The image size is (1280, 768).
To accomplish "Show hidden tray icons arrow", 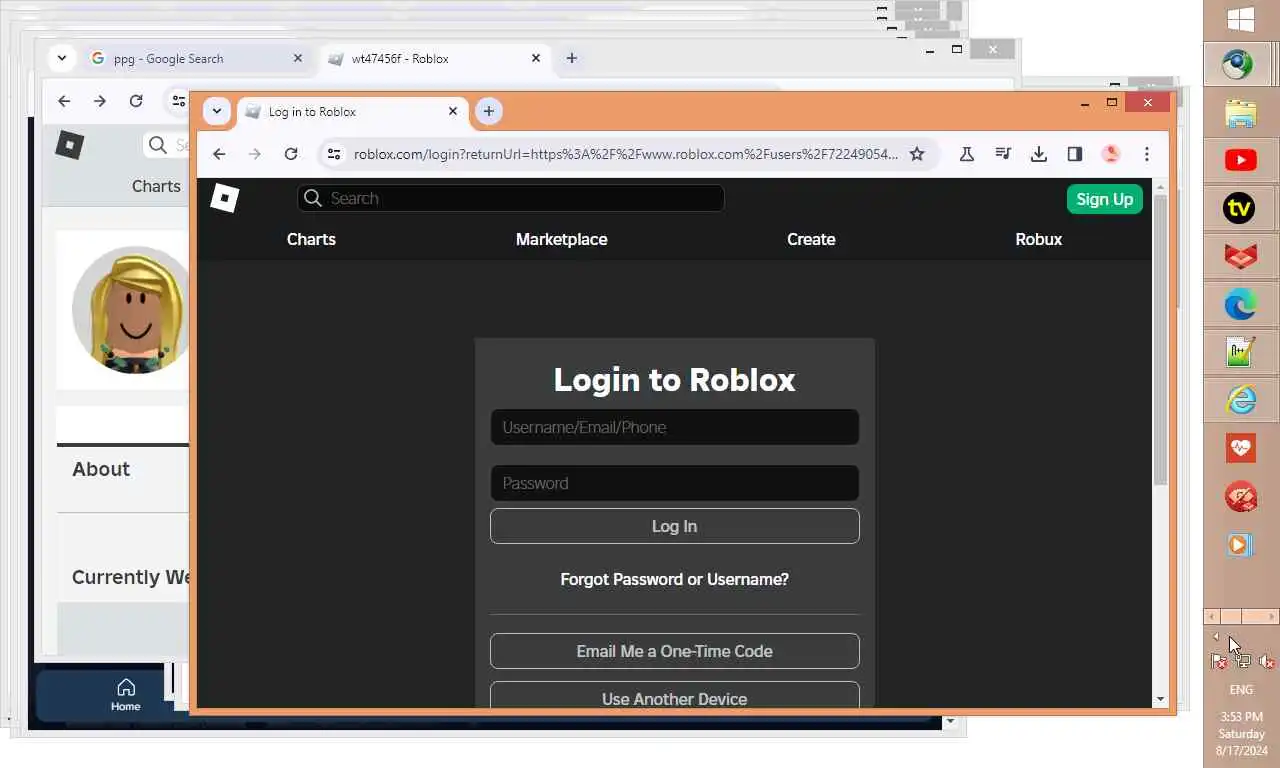I will click(x=1217, y=636).
